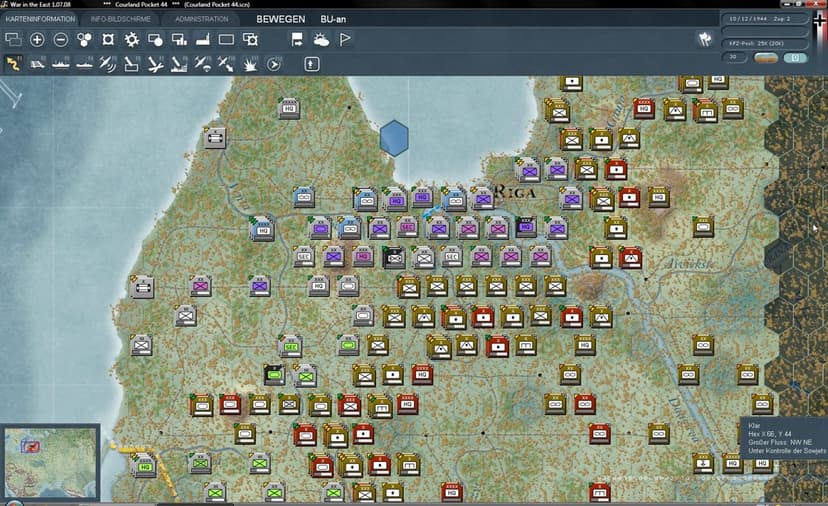Click the orange pill button under date panel

(x=765, y=57)
